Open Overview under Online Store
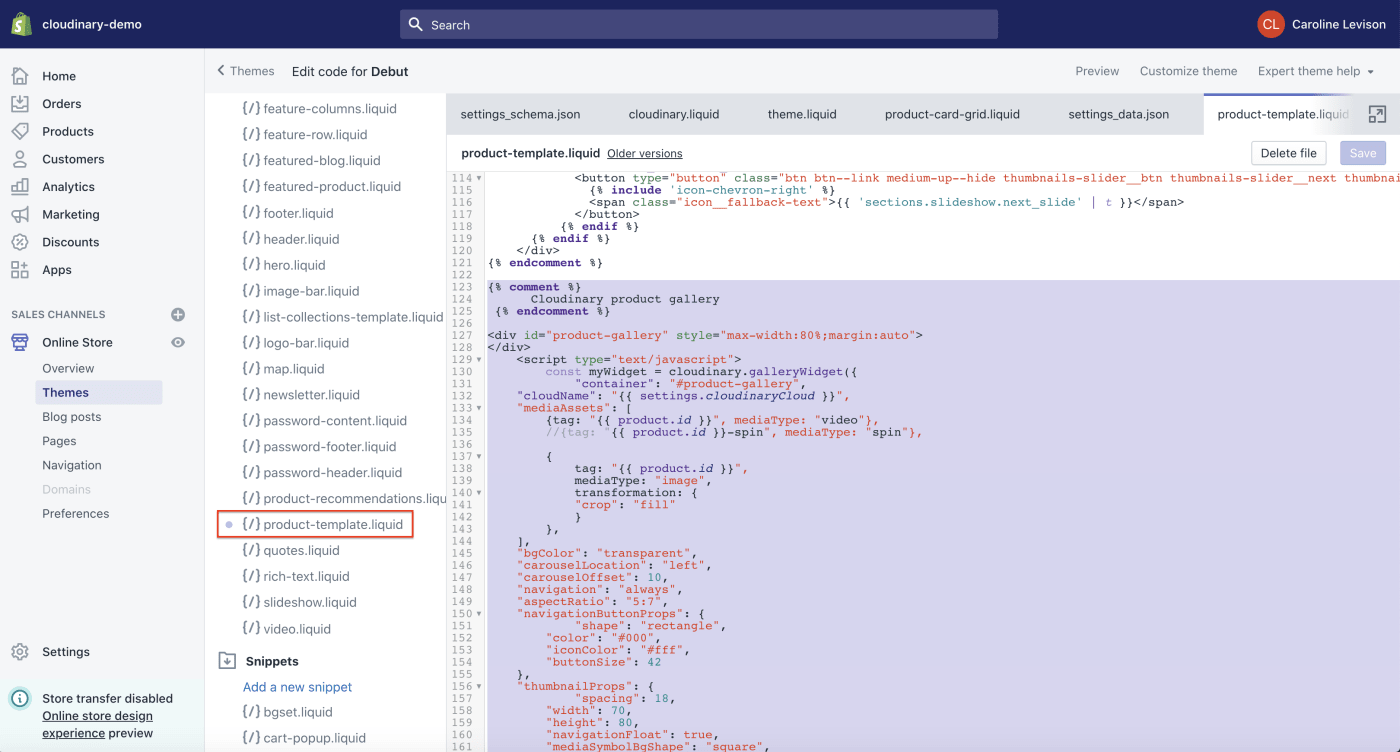Viewport: 1400px width, 752px height. click(x=68, y=368)
